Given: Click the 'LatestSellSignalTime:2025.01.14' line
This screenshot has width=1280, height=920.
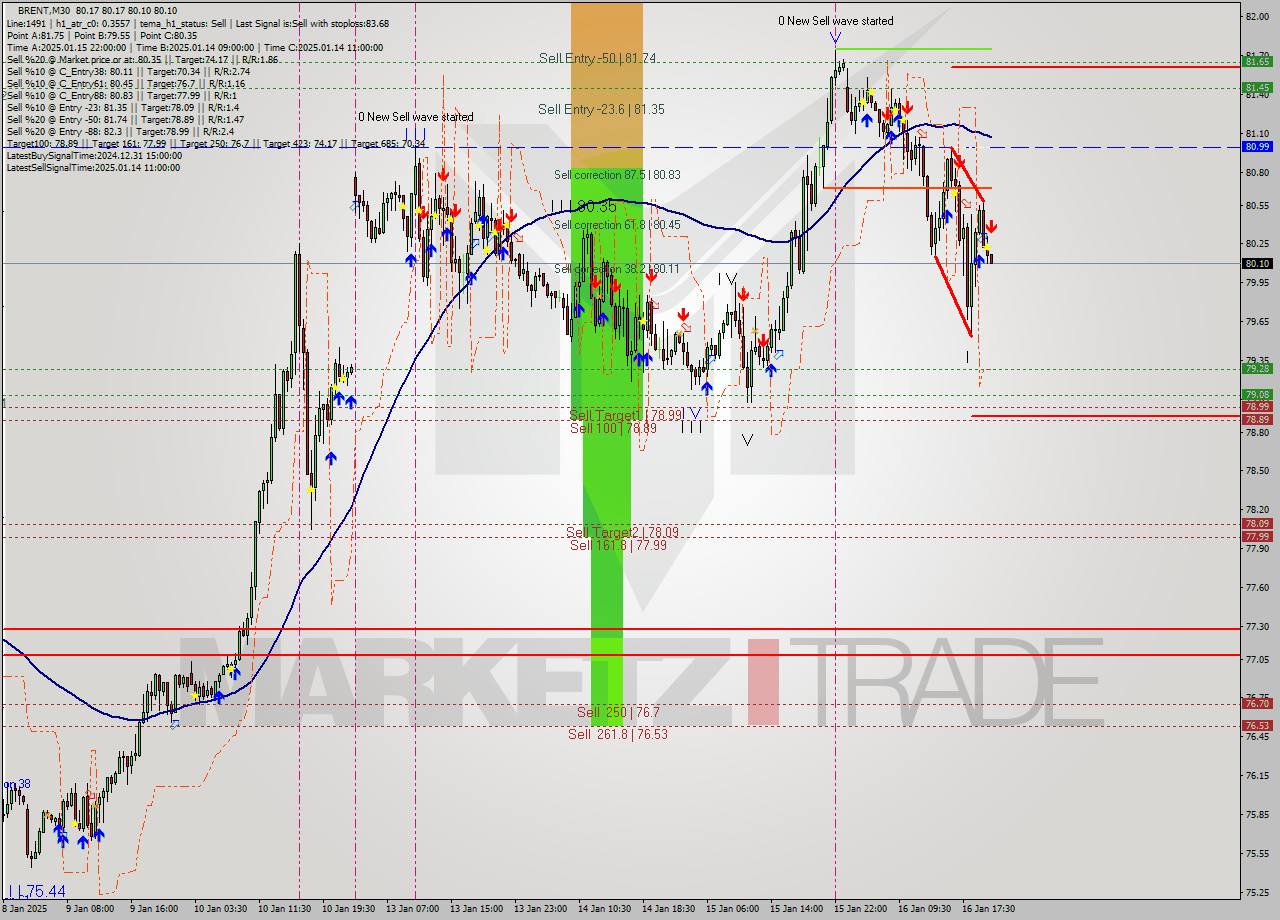Looking at the screenshot, I should [94, 167].
